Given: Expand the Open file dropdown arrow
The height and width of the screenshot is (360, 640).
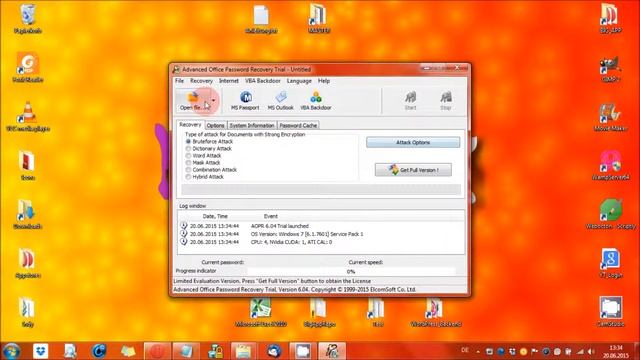Looking at the screenshot, I should click(213, 100).
